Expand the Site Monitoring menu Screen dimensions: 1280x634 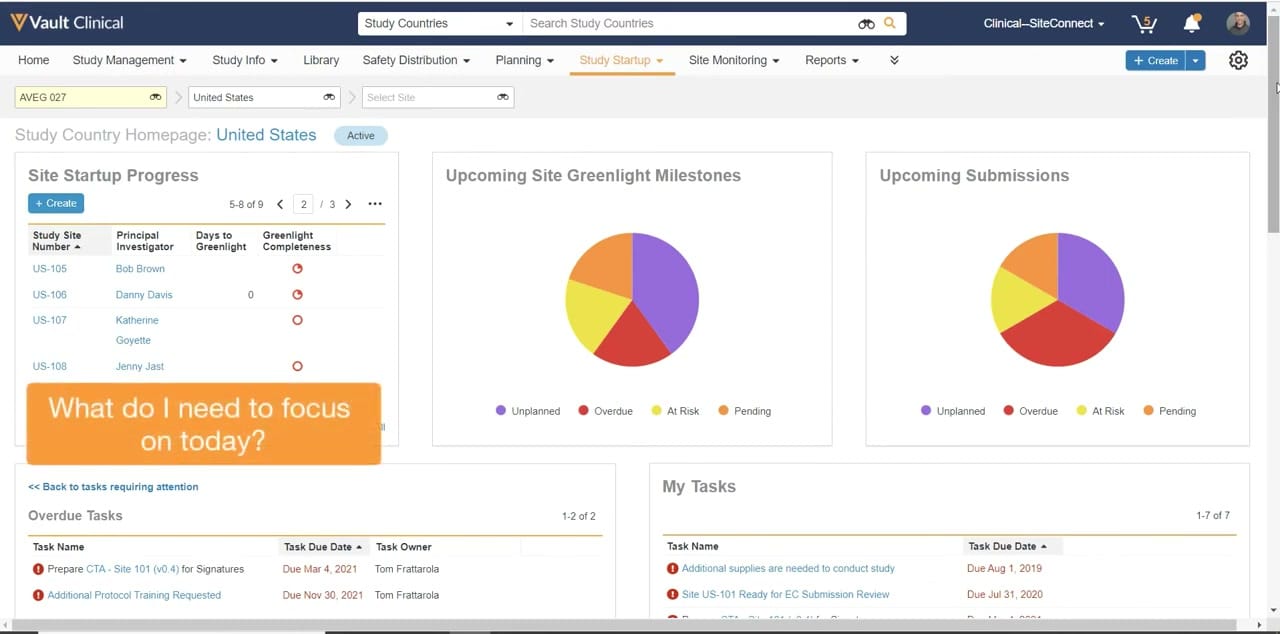(x=734, y=60)
